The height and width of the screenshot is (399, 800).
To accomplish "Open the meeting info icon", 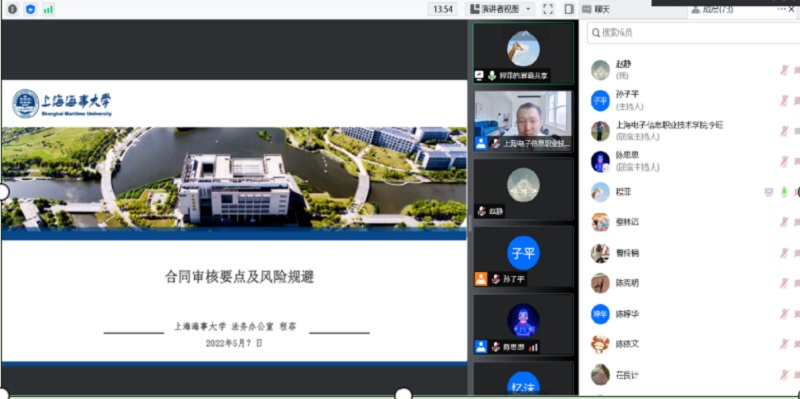I will coord(12,9).
